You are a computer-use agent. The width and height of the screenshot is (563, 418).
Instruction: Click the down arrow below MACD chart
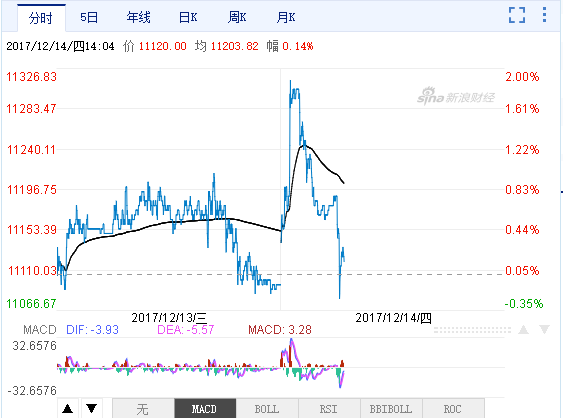pyautogui.click(x=92, y=408)
